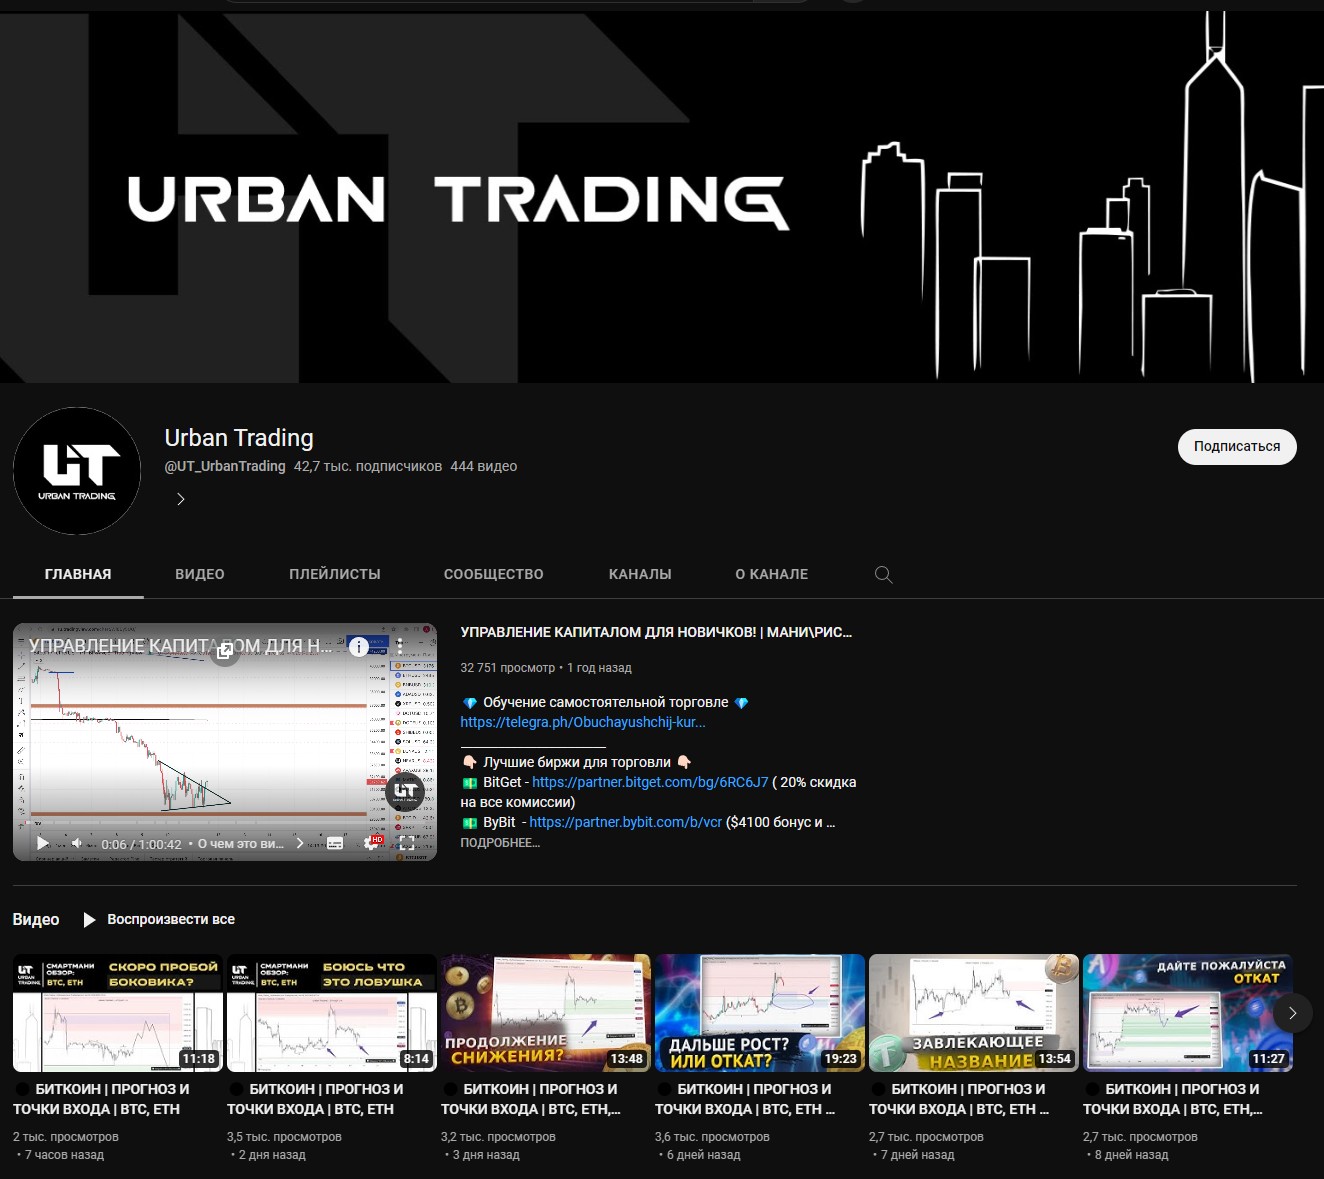The width and height of the screenshot is (1324, 1179).
Task: Open thumbnail ДАЛЬШЕ РОСТ? ИЛИ ОТКАТ?
Action: [x=760, y=1013]
